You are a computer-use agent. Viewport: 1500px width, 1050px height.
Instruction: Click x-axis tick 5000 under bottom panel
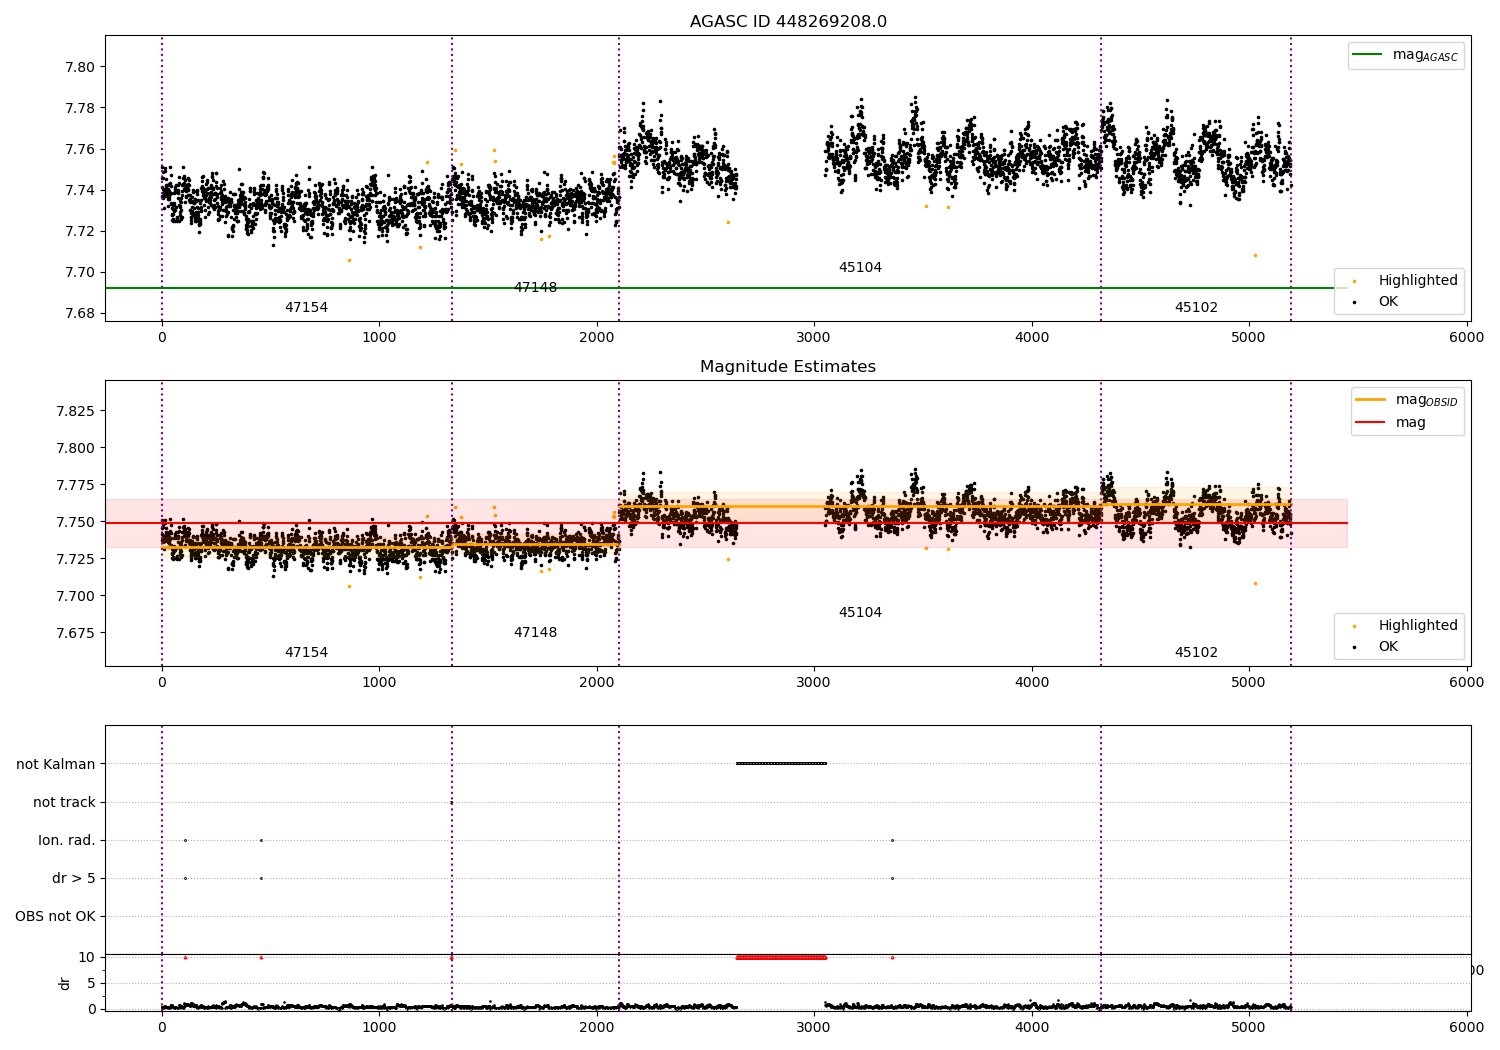coord(1249,1026)
